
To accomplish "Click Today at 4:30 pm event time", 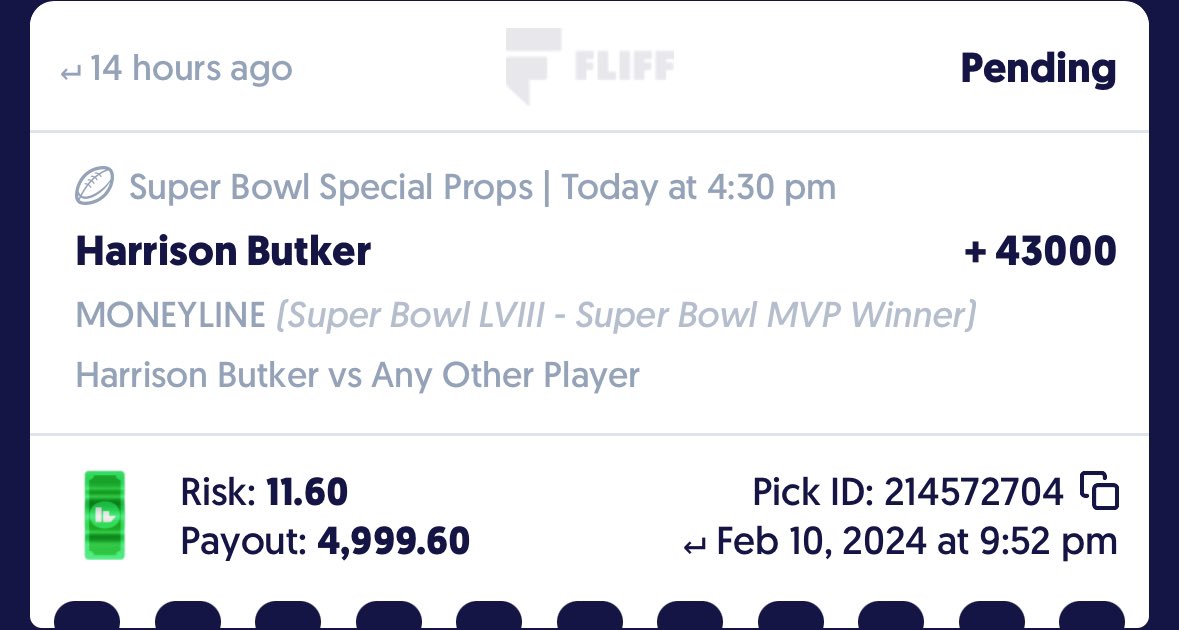I will point(699,186).
